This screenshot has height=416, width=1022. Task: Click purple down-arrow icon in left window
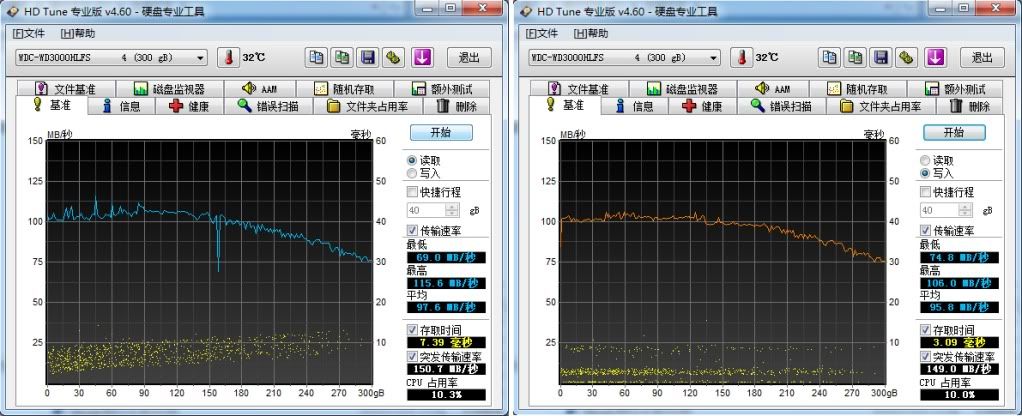422,57
